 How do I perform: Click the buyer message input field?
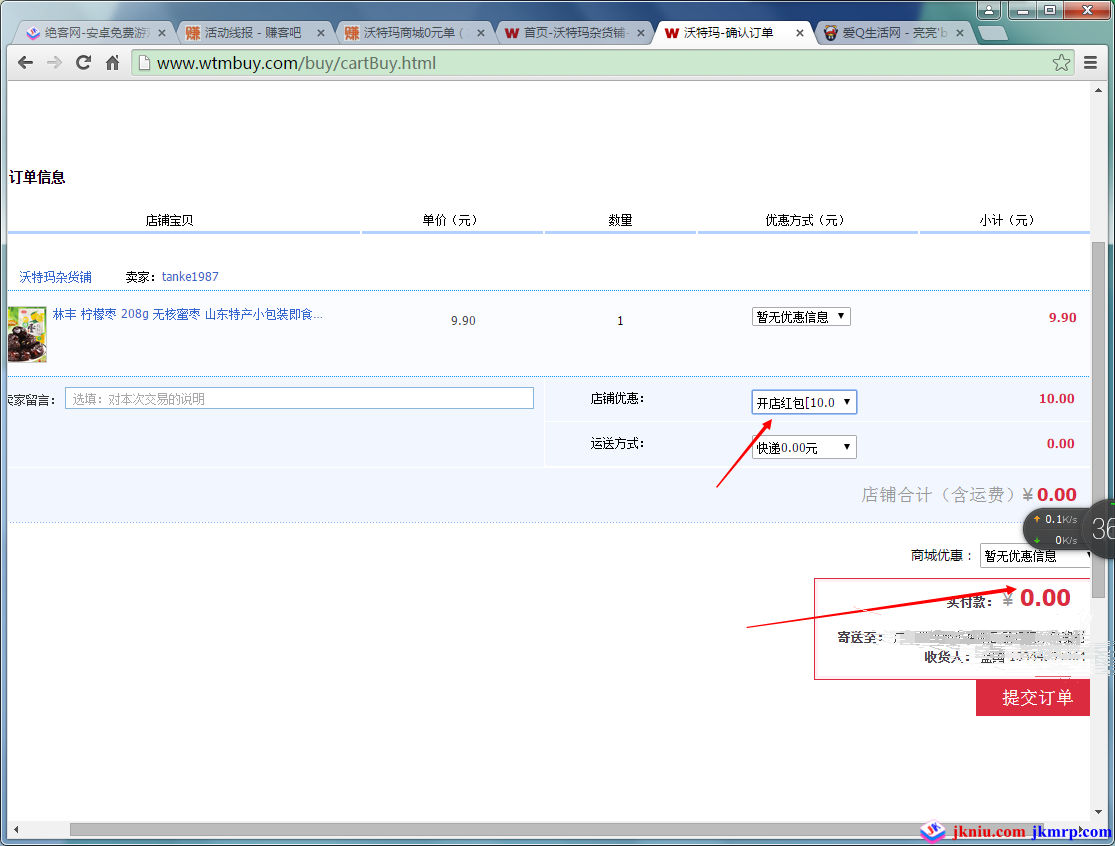point(299,399)
